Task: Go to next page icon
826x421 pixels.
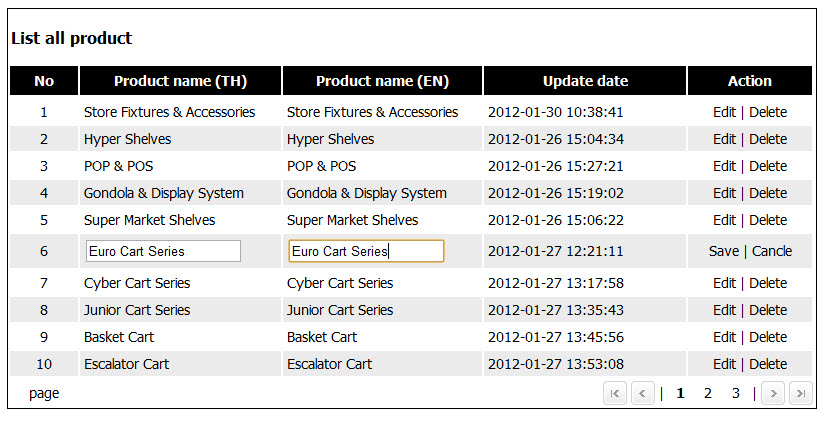Action: pos(772,394)
